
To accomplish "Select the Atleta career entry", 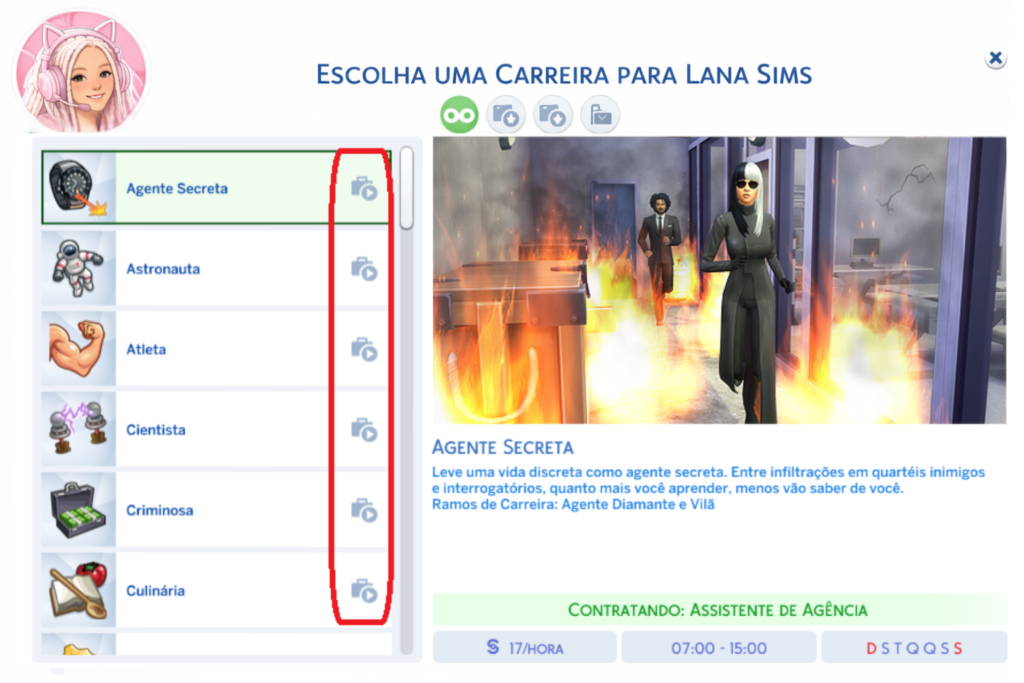I will point(216,349).
